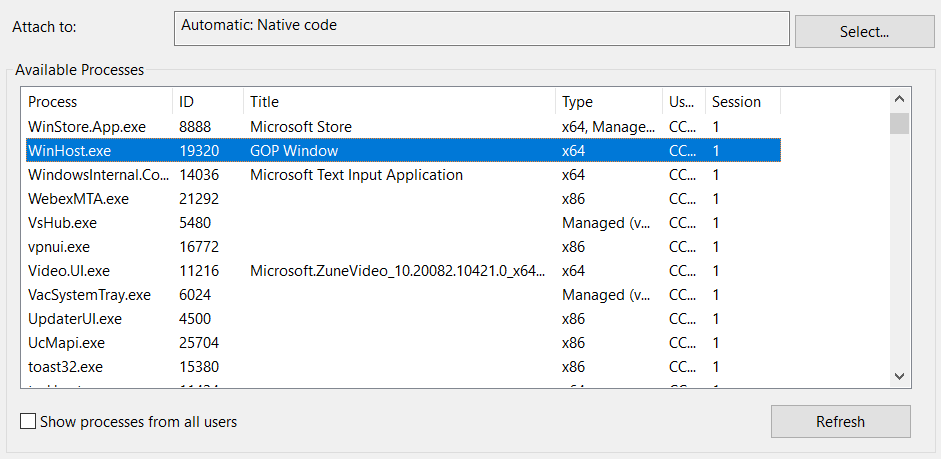This screenshot has width=941, height=459.
Task: Sort by Title column header
Action: [x=400, y=102]
